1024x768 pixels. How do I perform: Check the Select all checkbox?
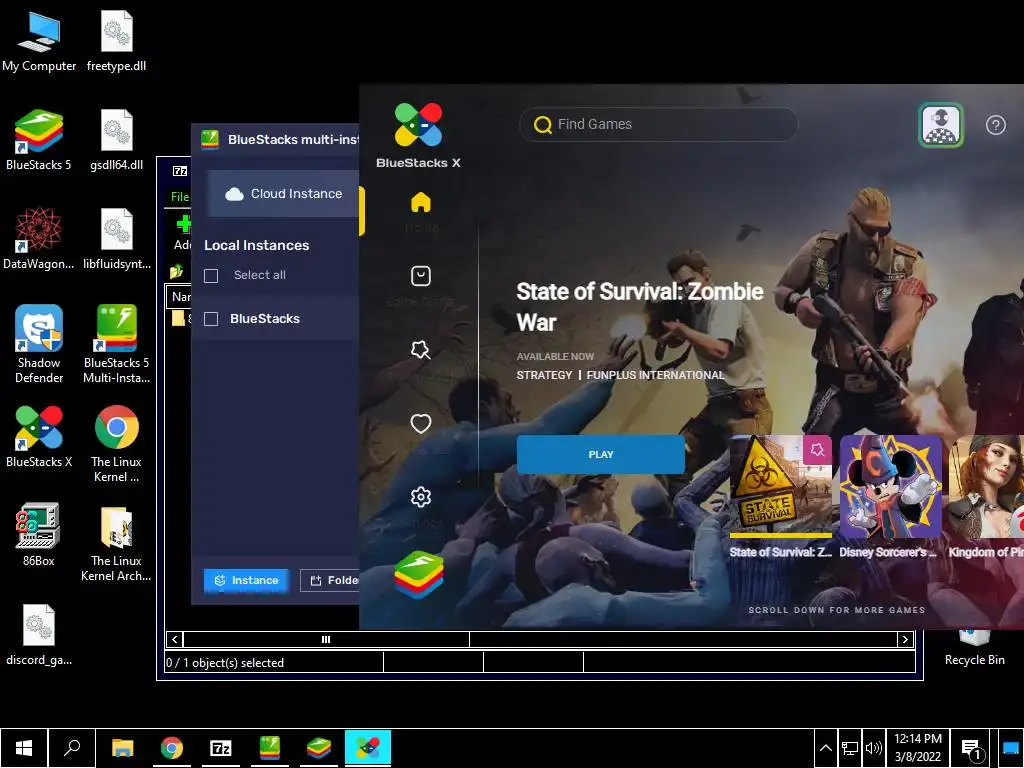coord(211,276)
